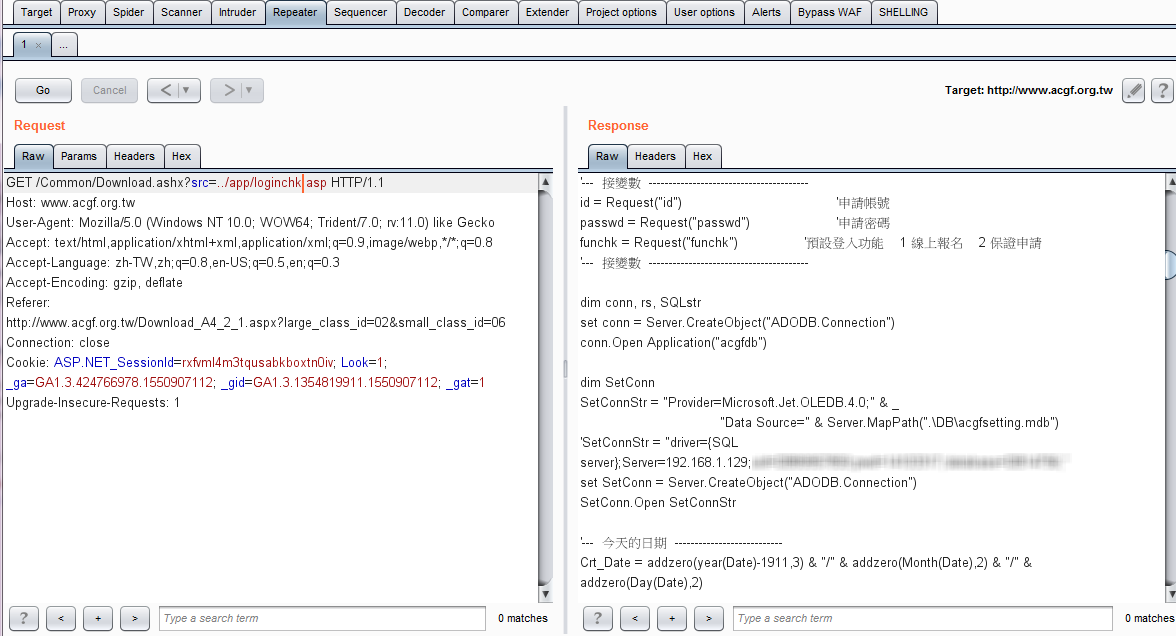
Task: Click the Accept-Encoding: gzip, deflate line
Action: click(x=94, y=283)
